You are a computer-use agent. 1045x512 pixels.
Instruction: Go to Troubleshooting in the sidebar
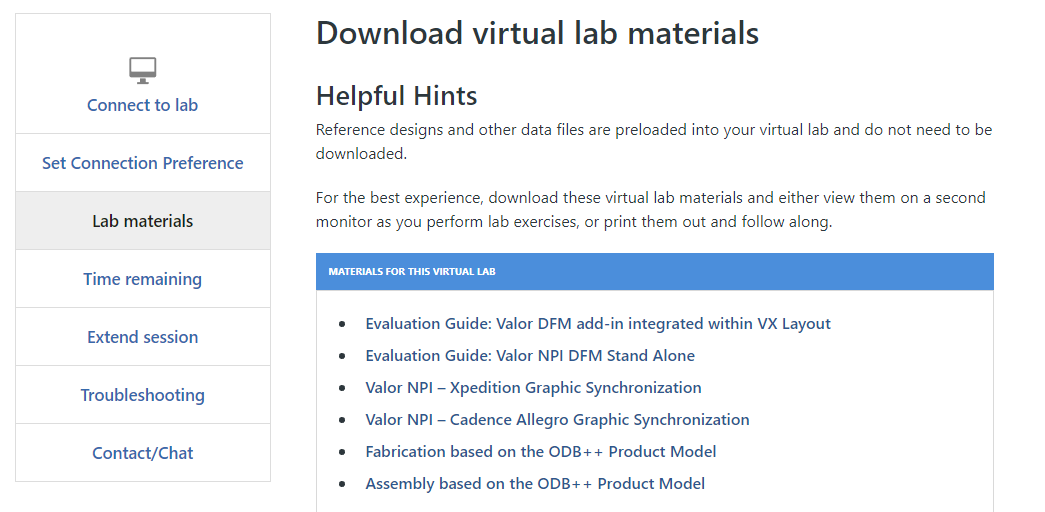pos(143,395)
